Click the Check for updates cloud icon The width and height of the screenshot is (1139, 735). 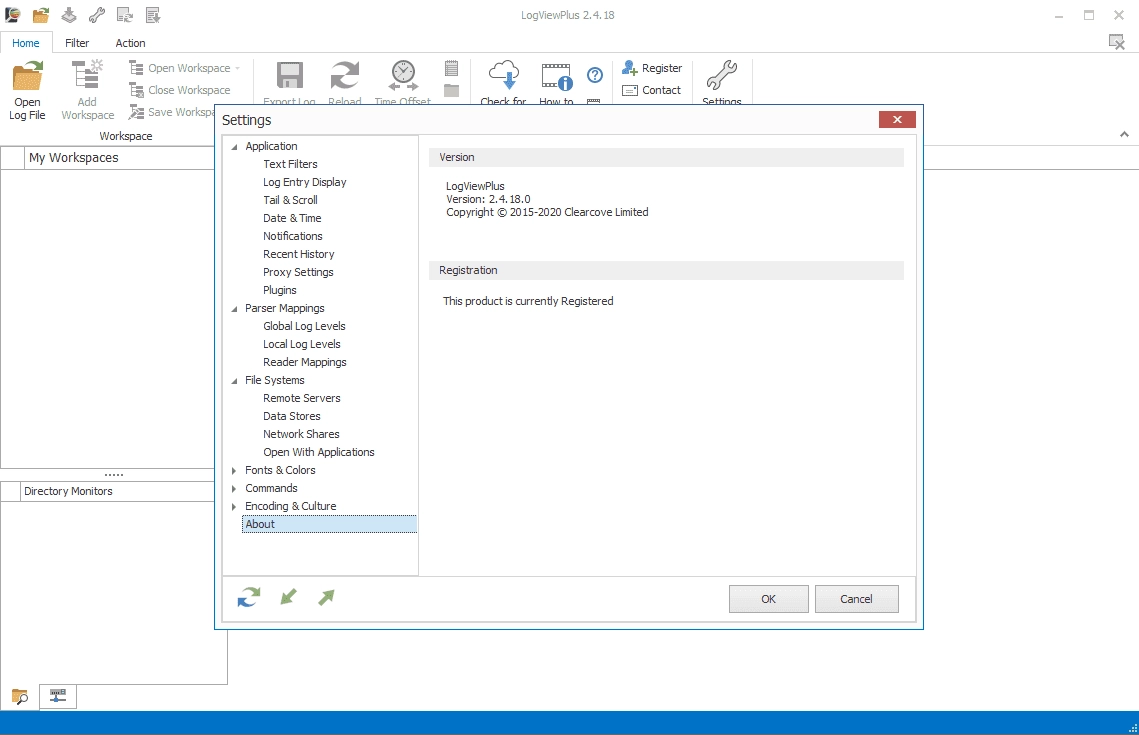pos(503,76)
